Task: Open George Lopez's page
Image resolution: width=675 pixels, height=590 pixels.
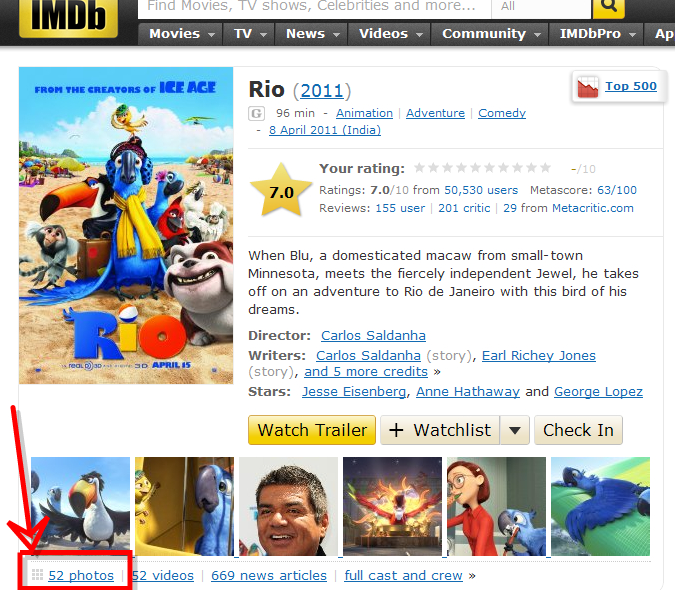Action: click(598, 392)
